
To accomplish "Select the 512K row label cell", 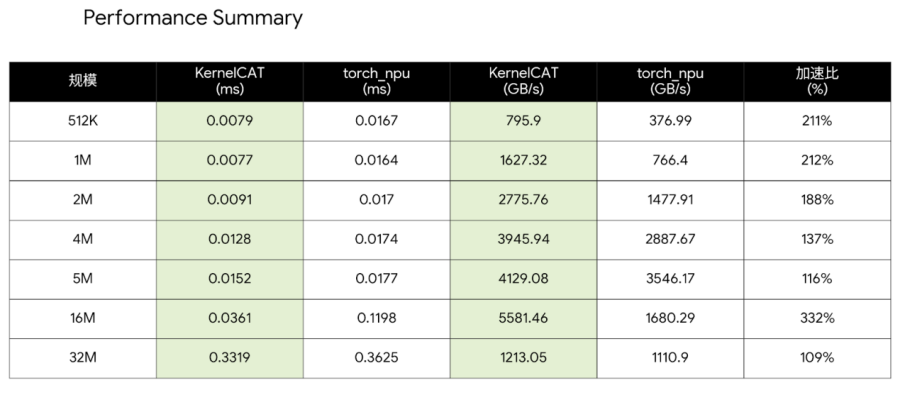I will click(x=83, y=121).
